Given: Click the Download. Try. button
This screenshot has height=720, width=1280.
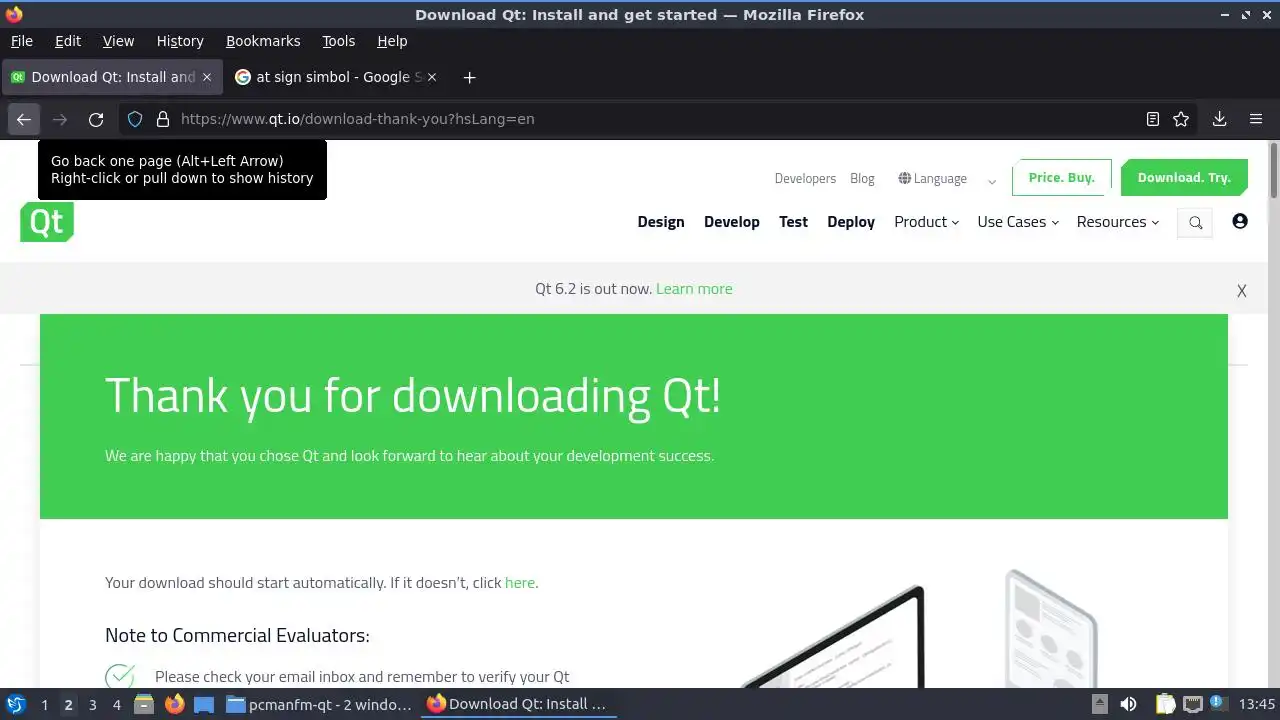Looking at the screenshot, I should pos(1184,177).
